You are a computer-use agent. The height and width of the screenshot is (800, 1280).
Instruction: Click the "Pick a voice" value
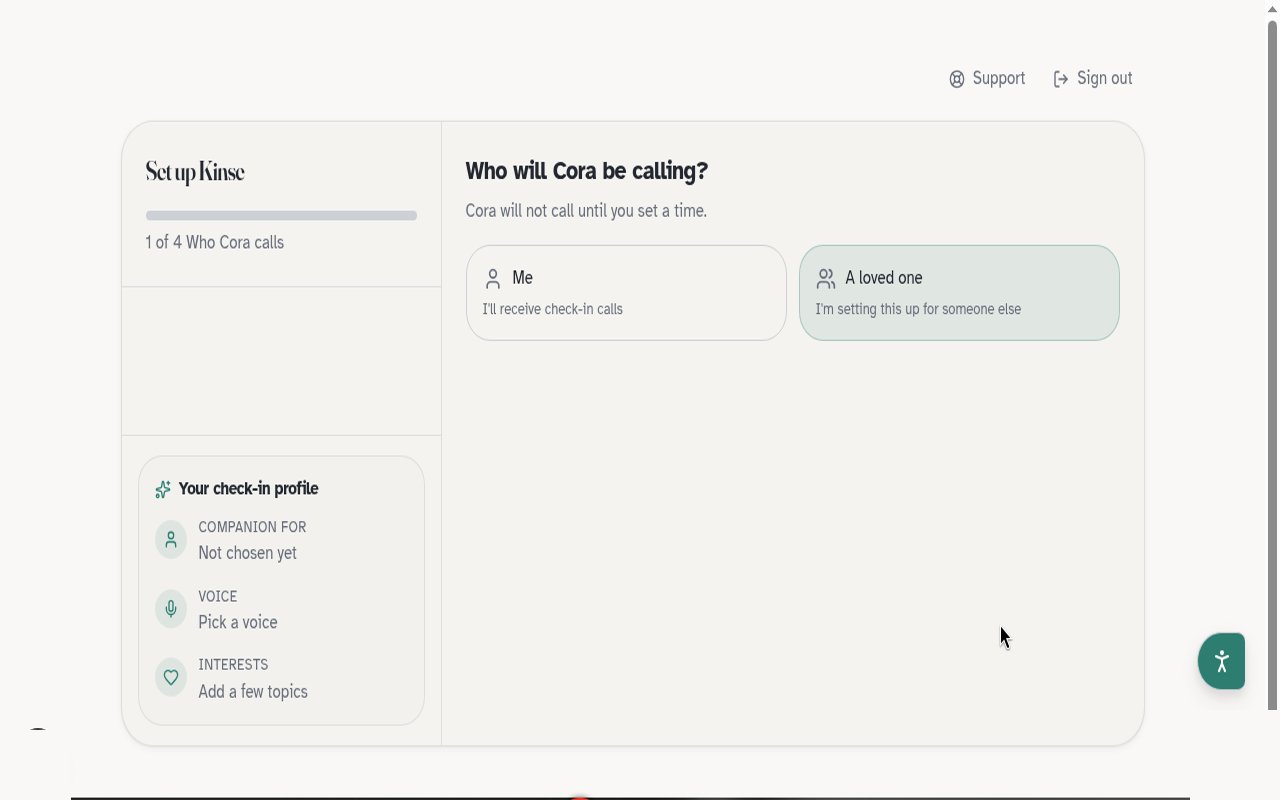(238, 622)
